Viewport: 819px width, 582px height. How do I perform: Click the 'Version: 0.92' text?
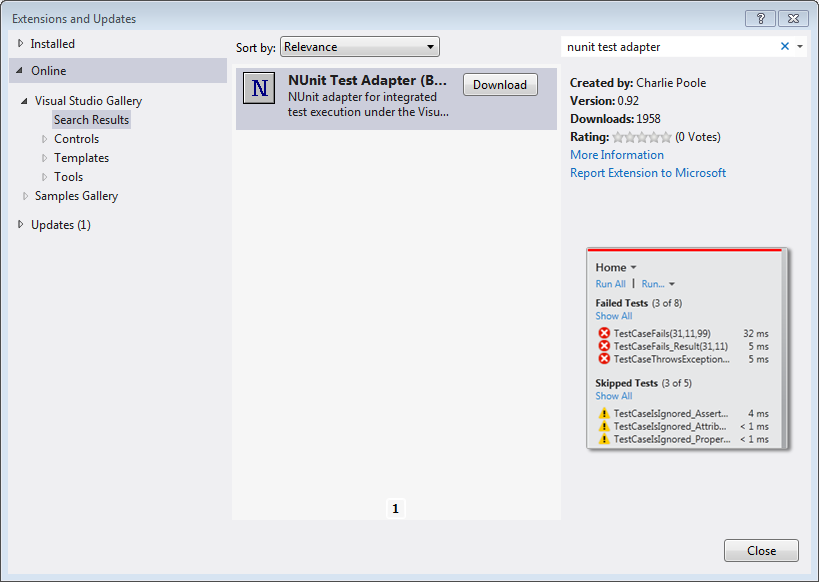(x=604, y=101)
